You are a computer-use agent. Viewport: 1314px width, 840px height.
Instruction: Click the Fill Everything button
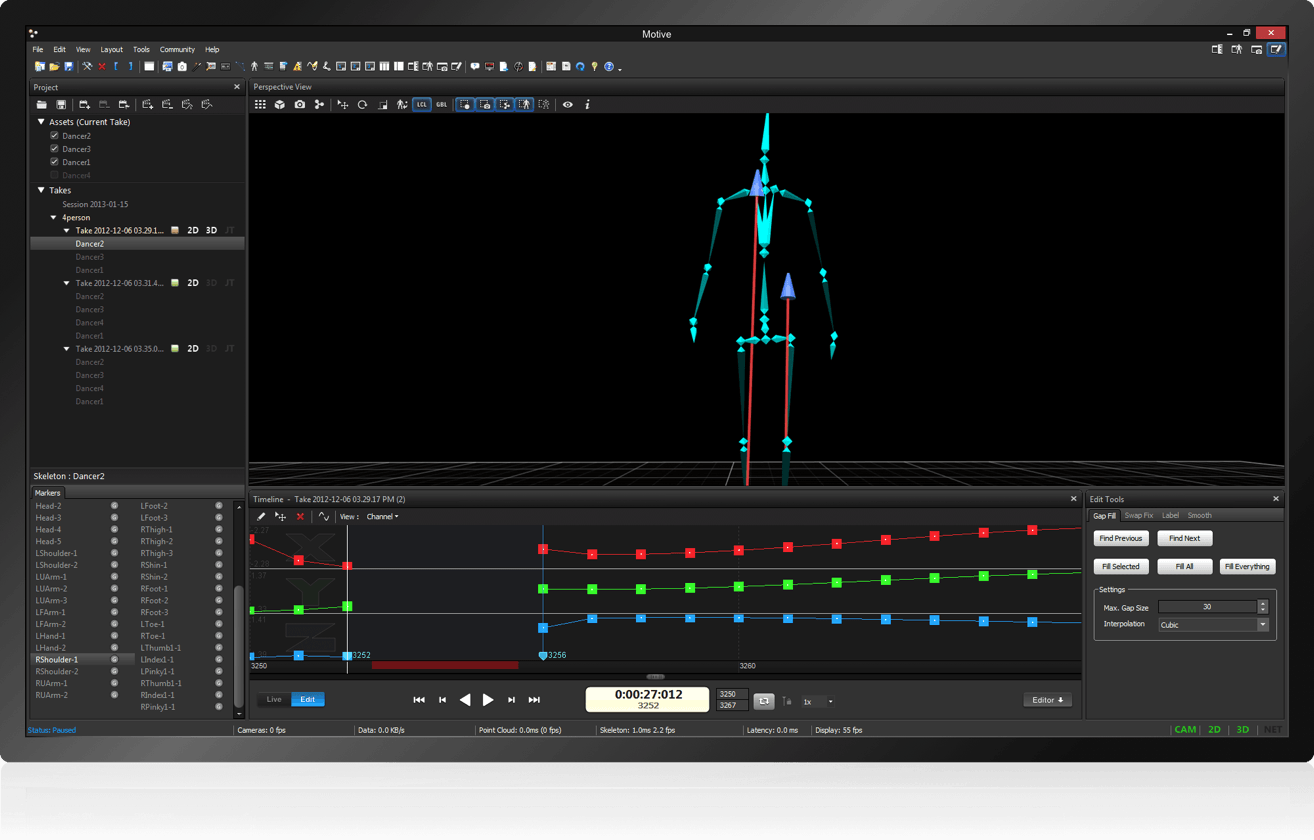(1247, 567)
